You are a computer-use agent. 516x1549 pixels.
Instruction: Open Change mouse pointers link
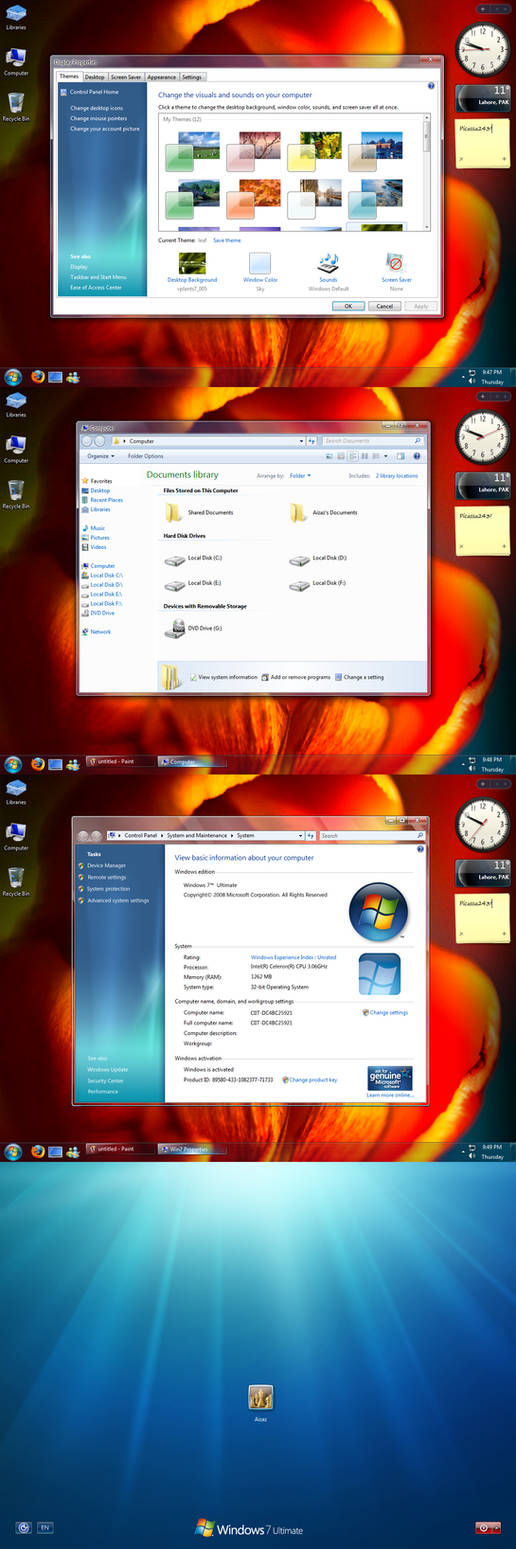[x=99, y=118]
